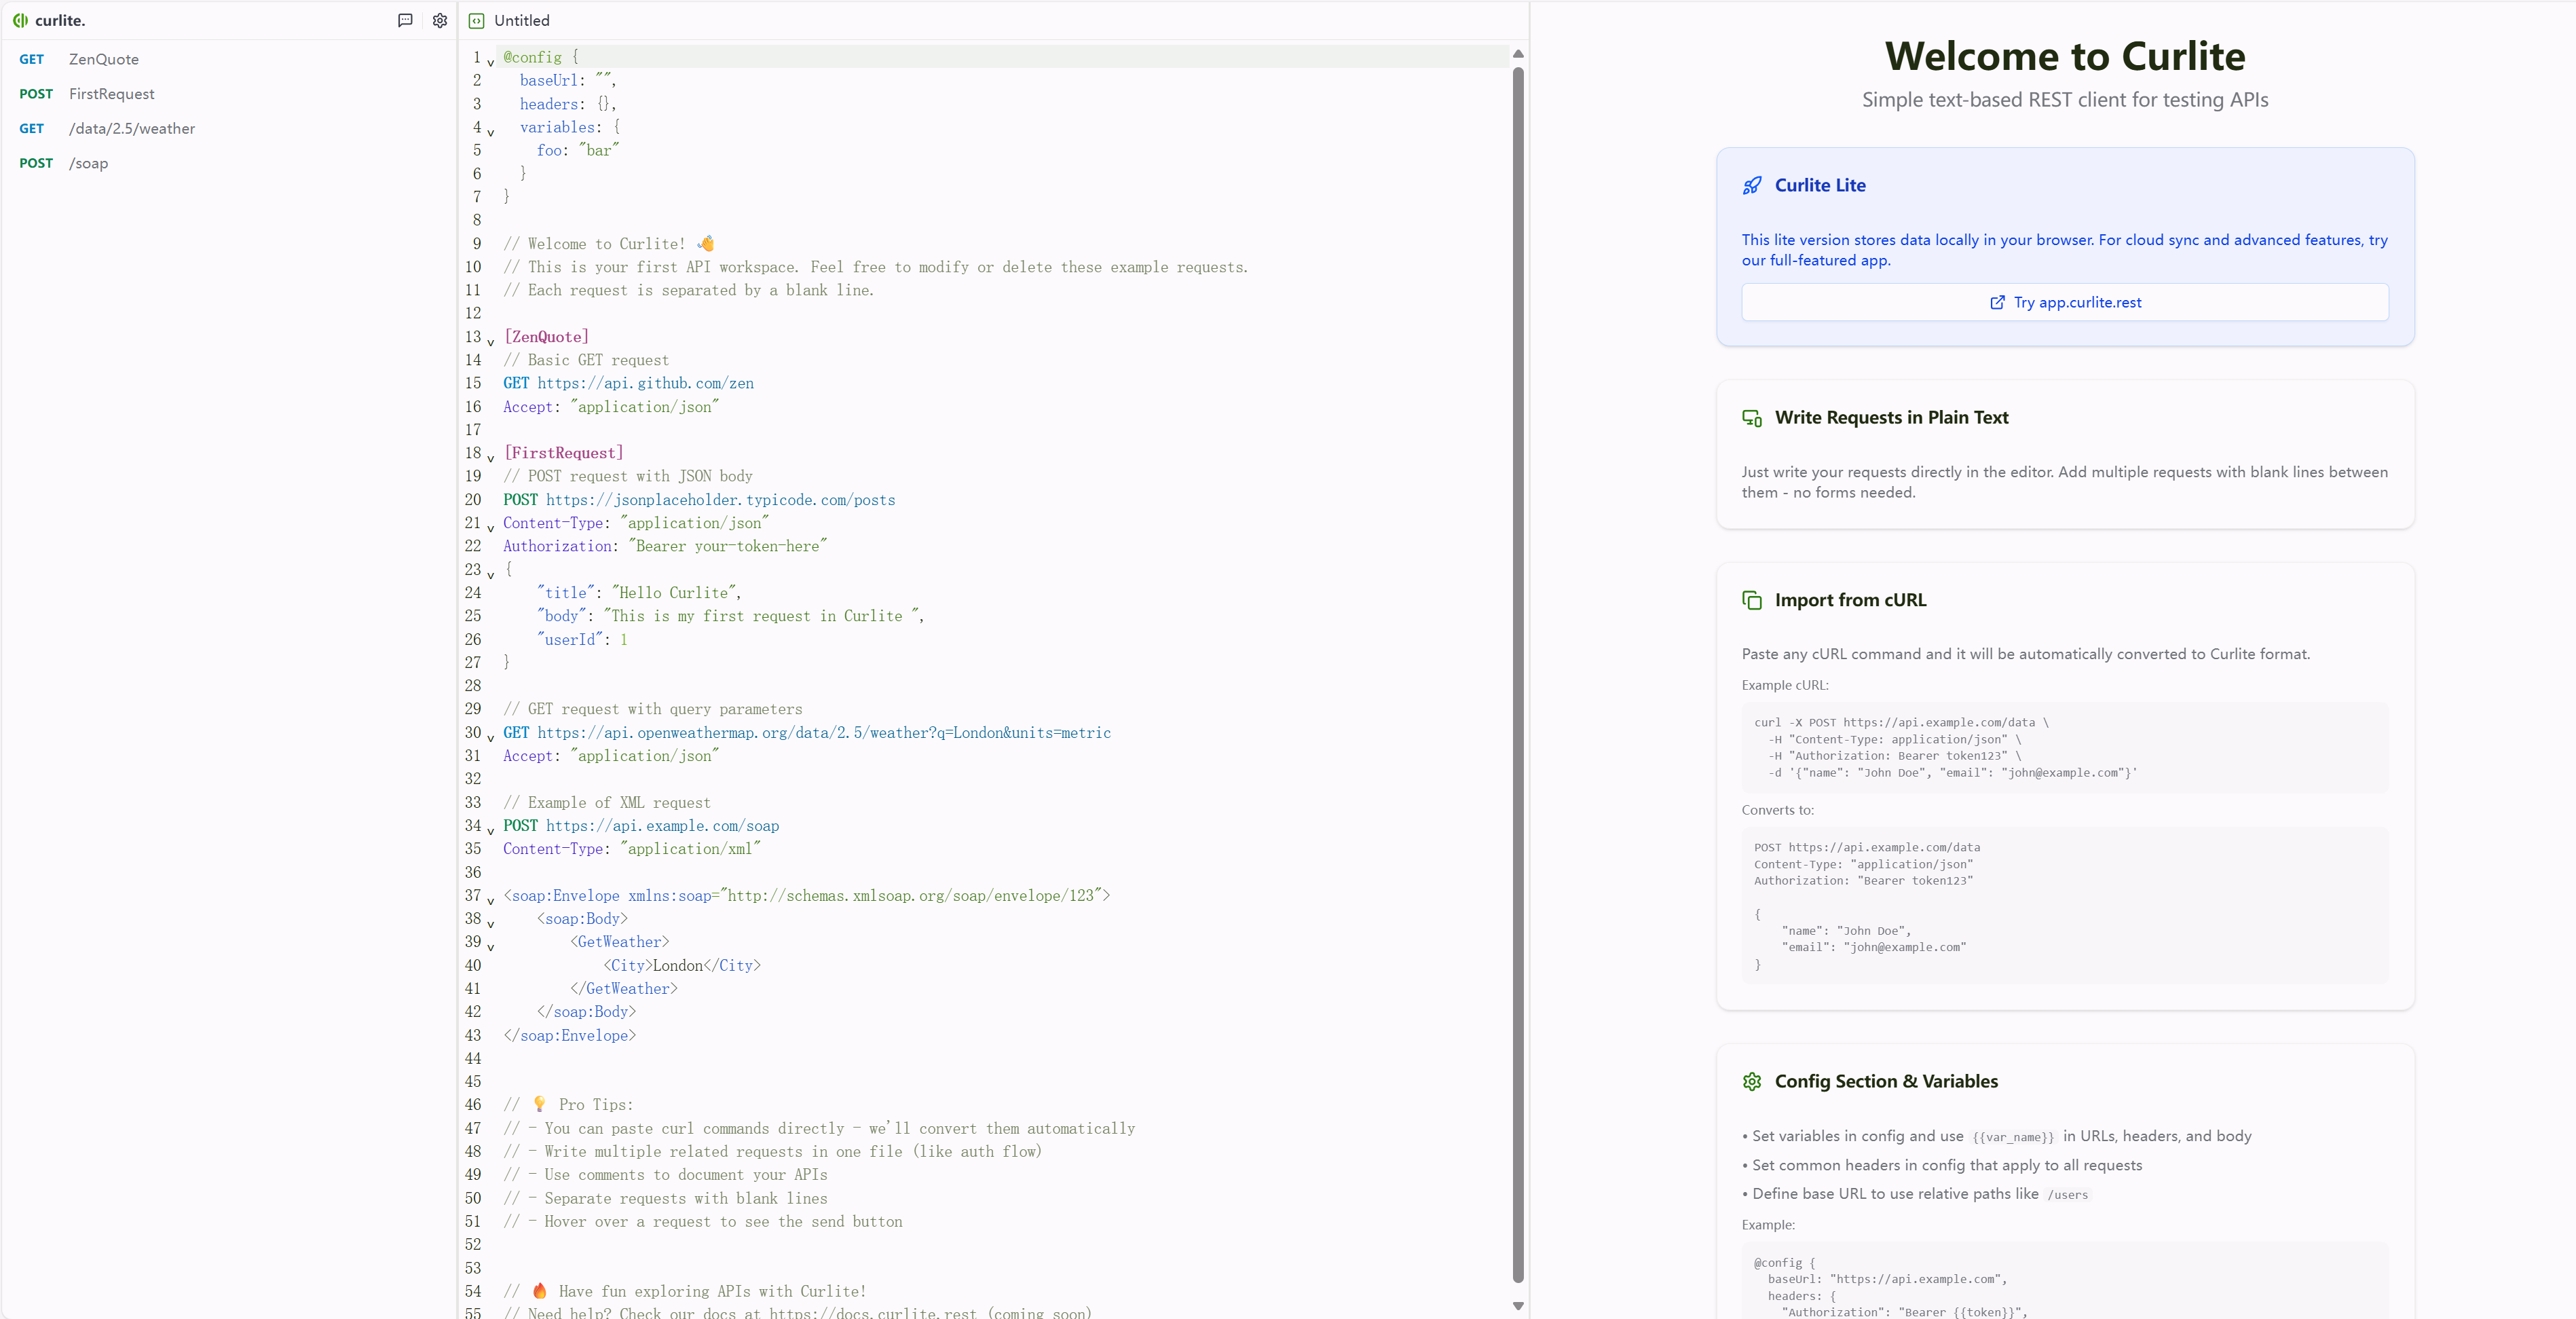
Task: Click the "body" line in the JSON payload
Action: click(x=731, y=616)
